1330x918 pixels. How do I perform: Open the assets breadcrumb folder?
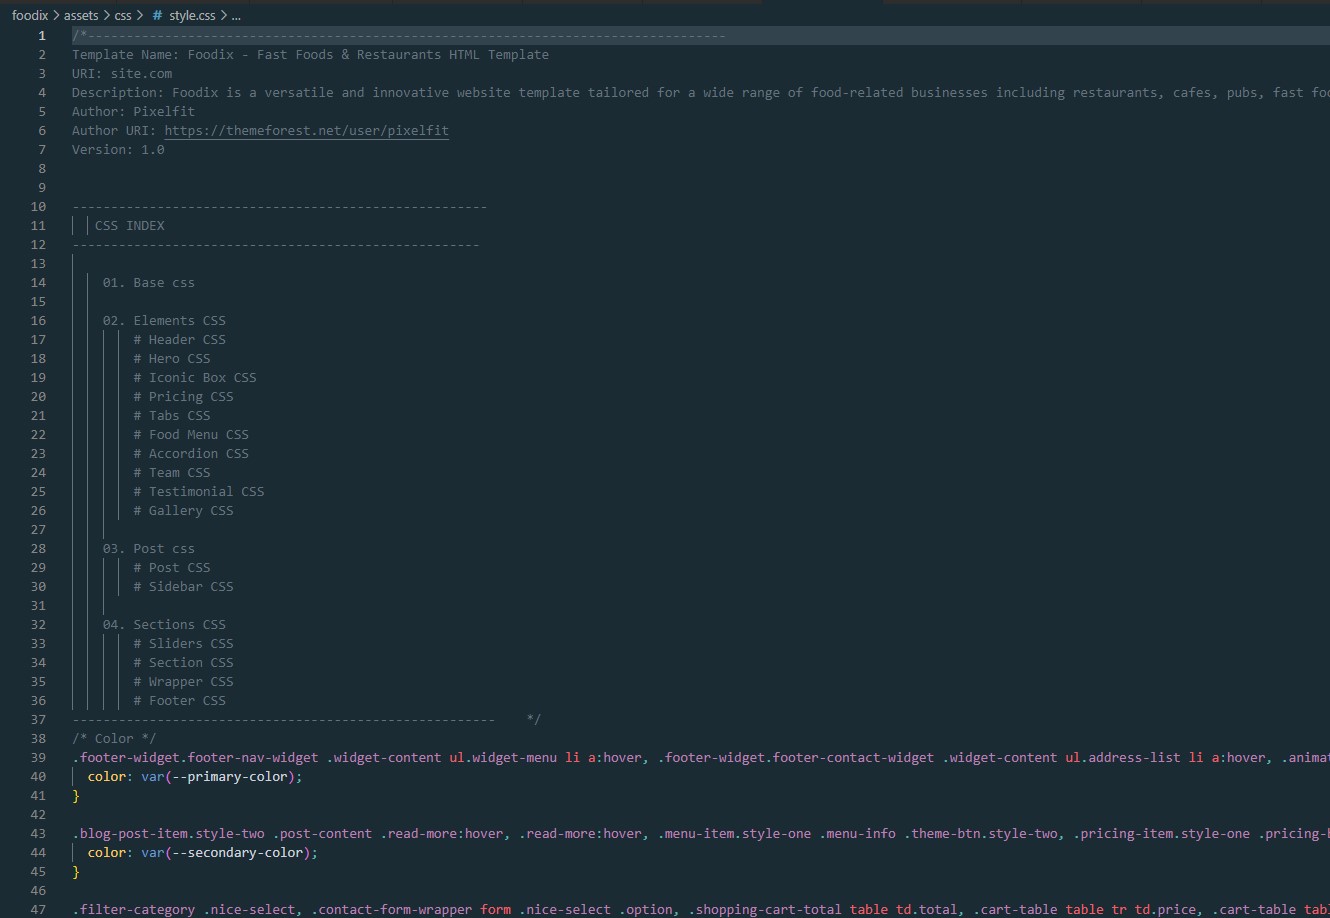[81, 16]
